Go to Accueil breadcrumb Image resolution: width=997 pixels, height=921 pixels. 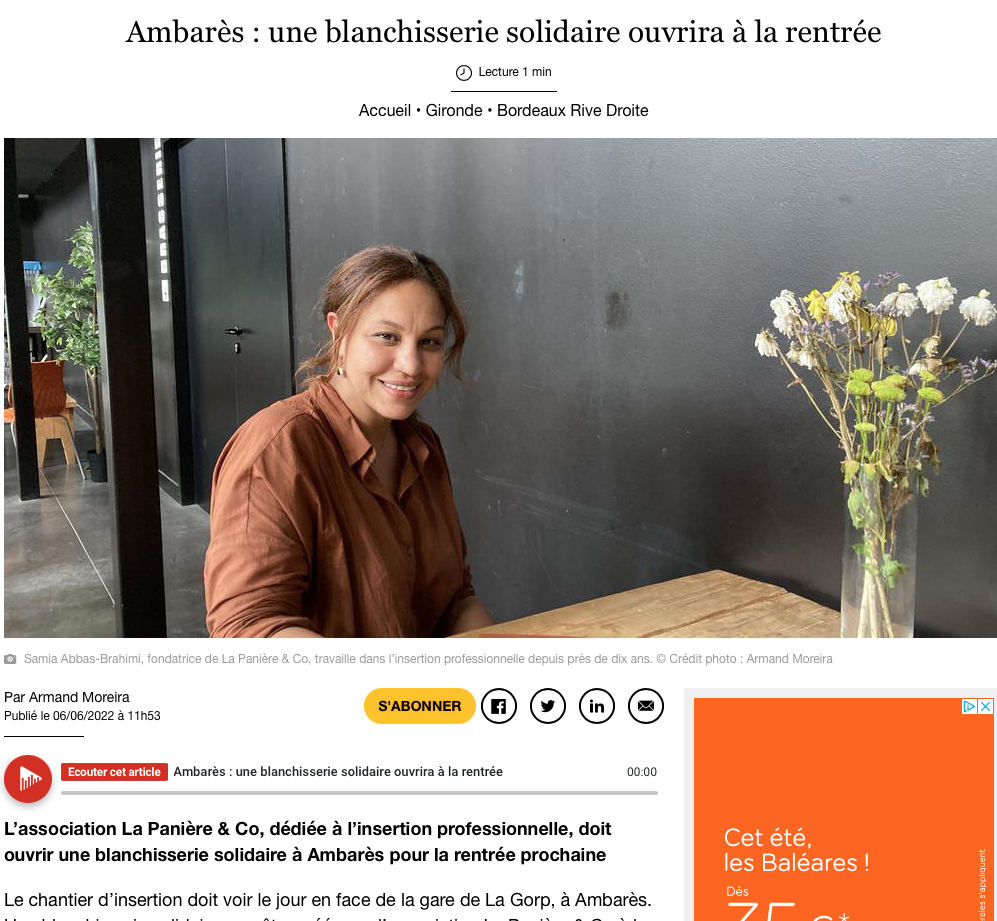point(385,111)
